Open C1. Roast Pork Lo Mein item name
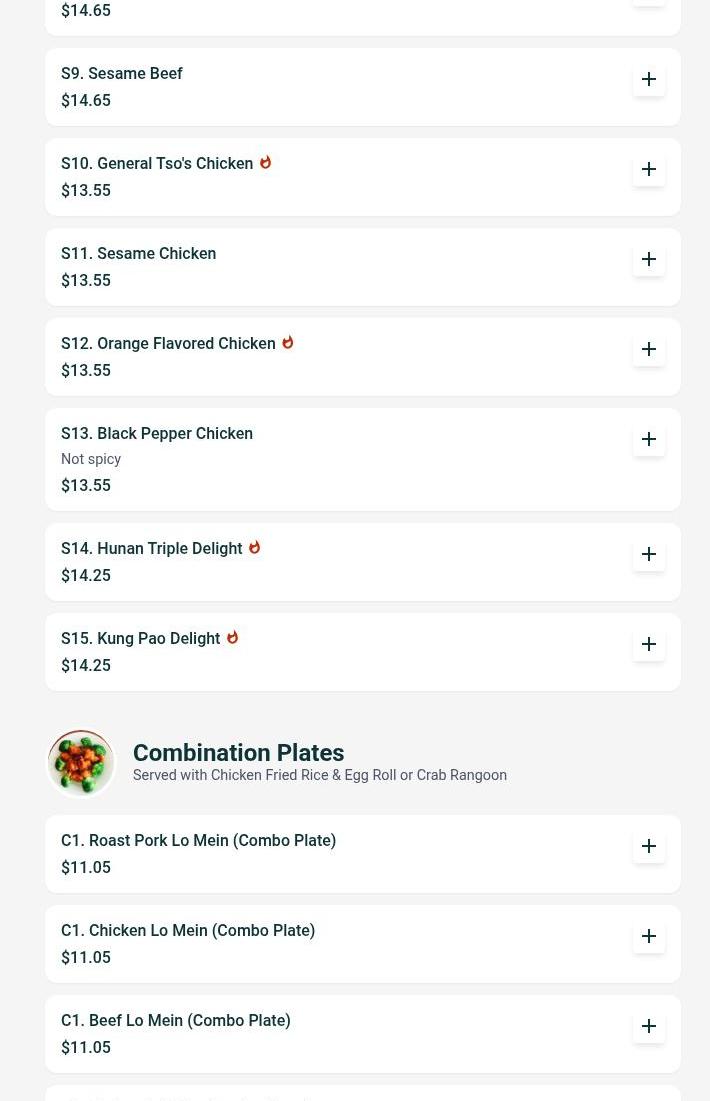Viewport: 710px width, 1101px height. 199,840
